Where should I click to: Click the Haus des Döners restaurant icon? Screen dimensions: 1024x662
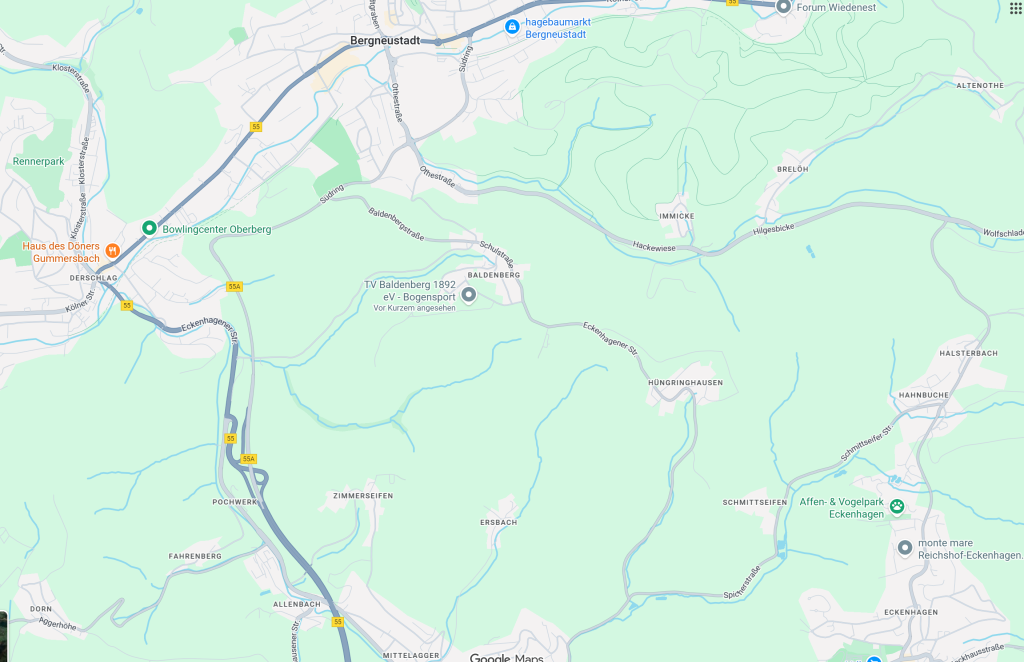[x=112, y=250]
